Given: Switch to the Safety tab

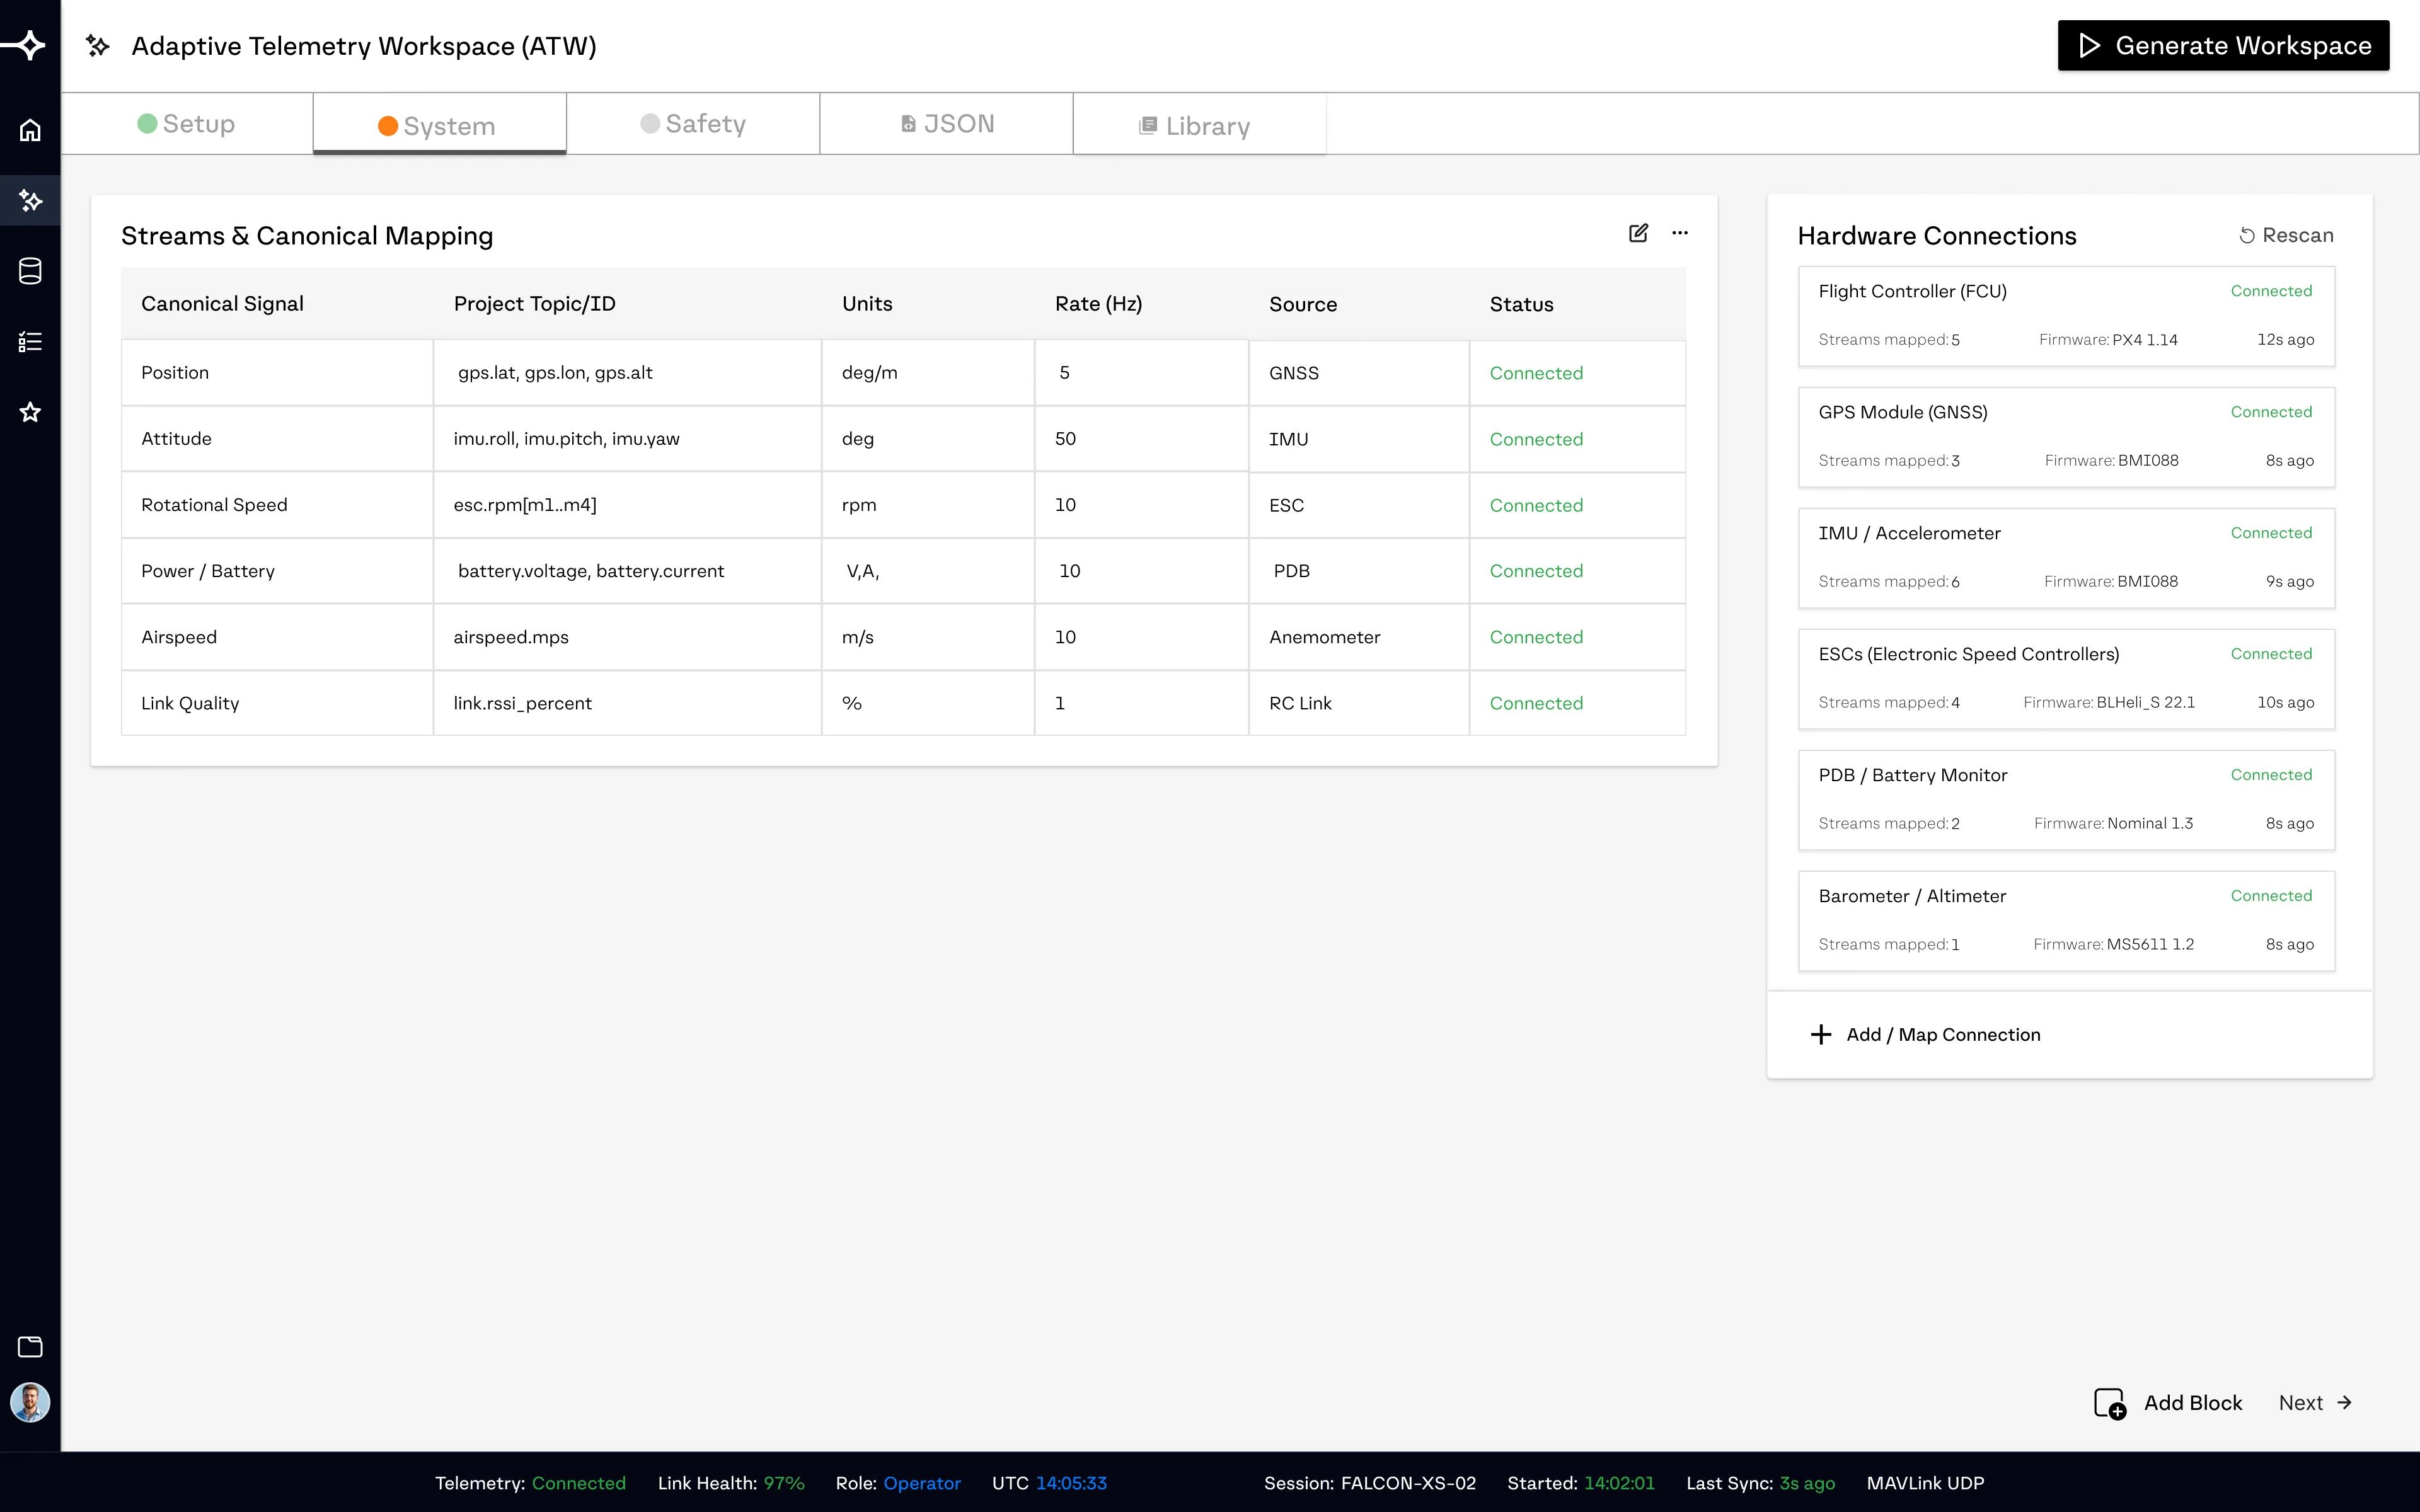Looking at the screenshot, I should [x=693, y=124].
